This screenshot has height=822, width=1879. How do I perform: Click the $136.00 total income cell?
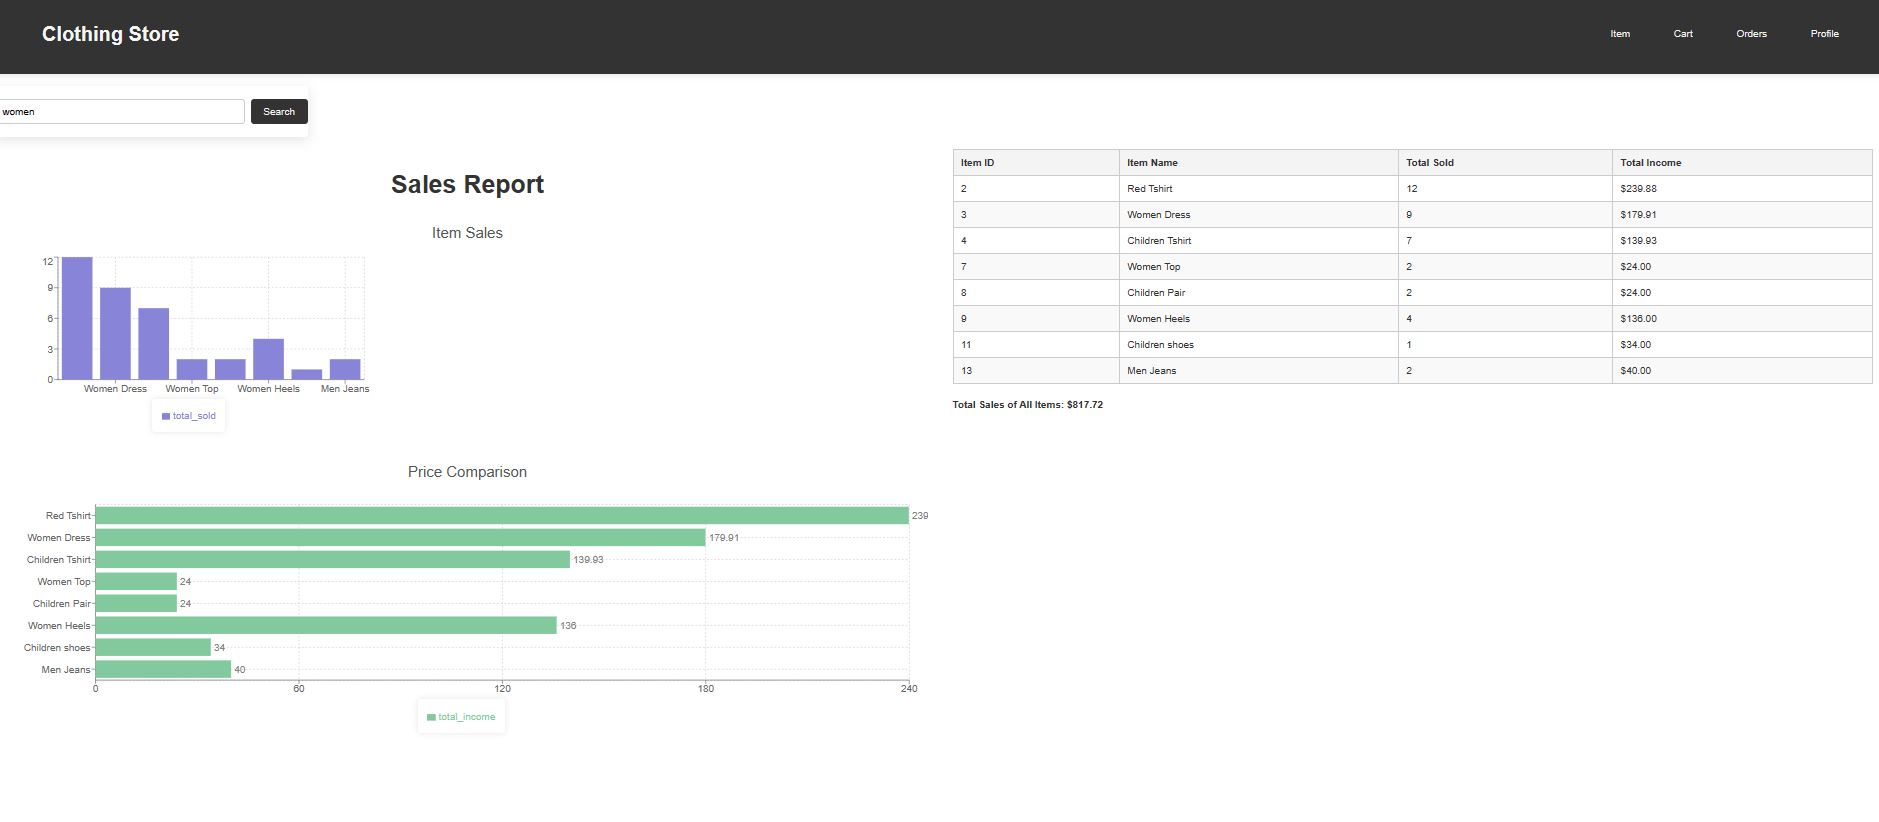click(x=1742, y=319)
